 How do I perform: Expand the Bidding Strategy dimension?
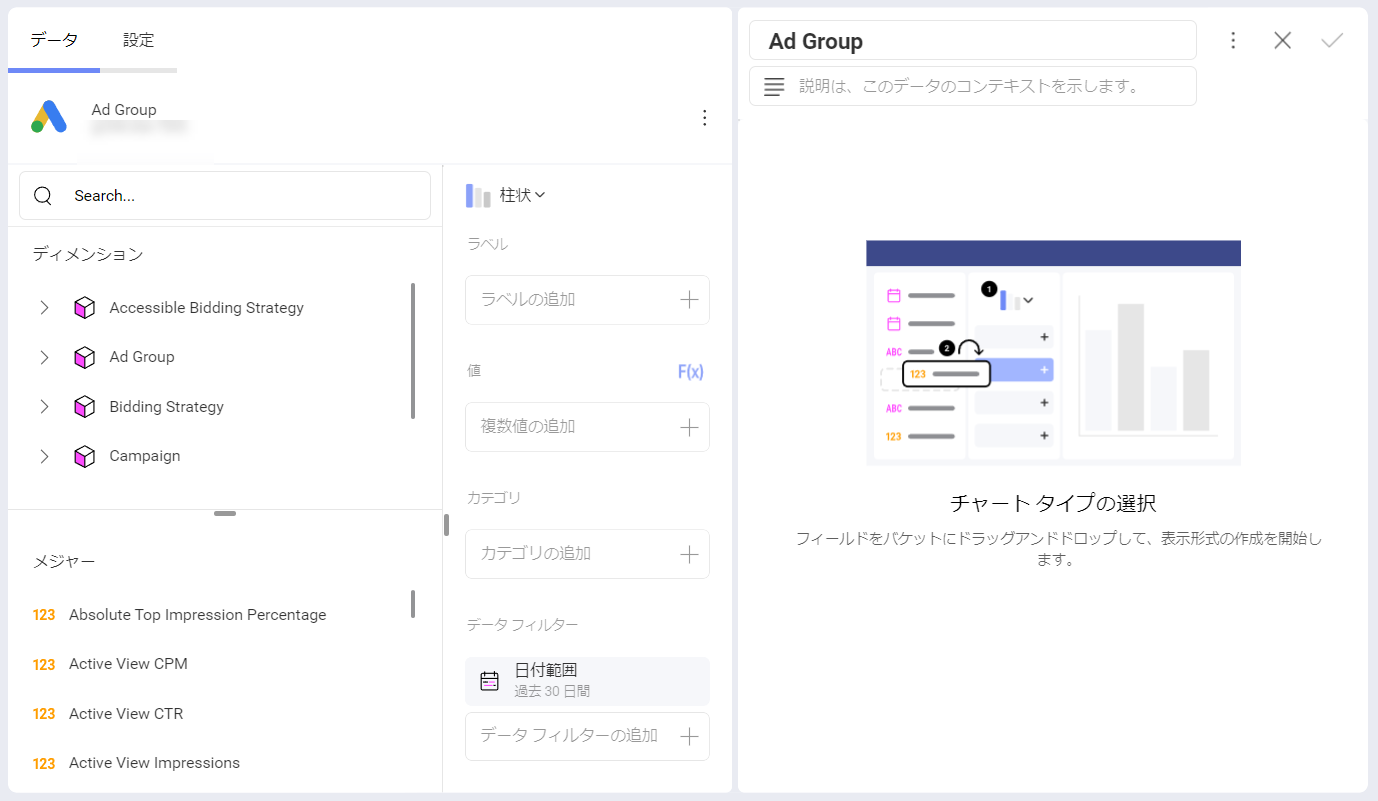44,407
